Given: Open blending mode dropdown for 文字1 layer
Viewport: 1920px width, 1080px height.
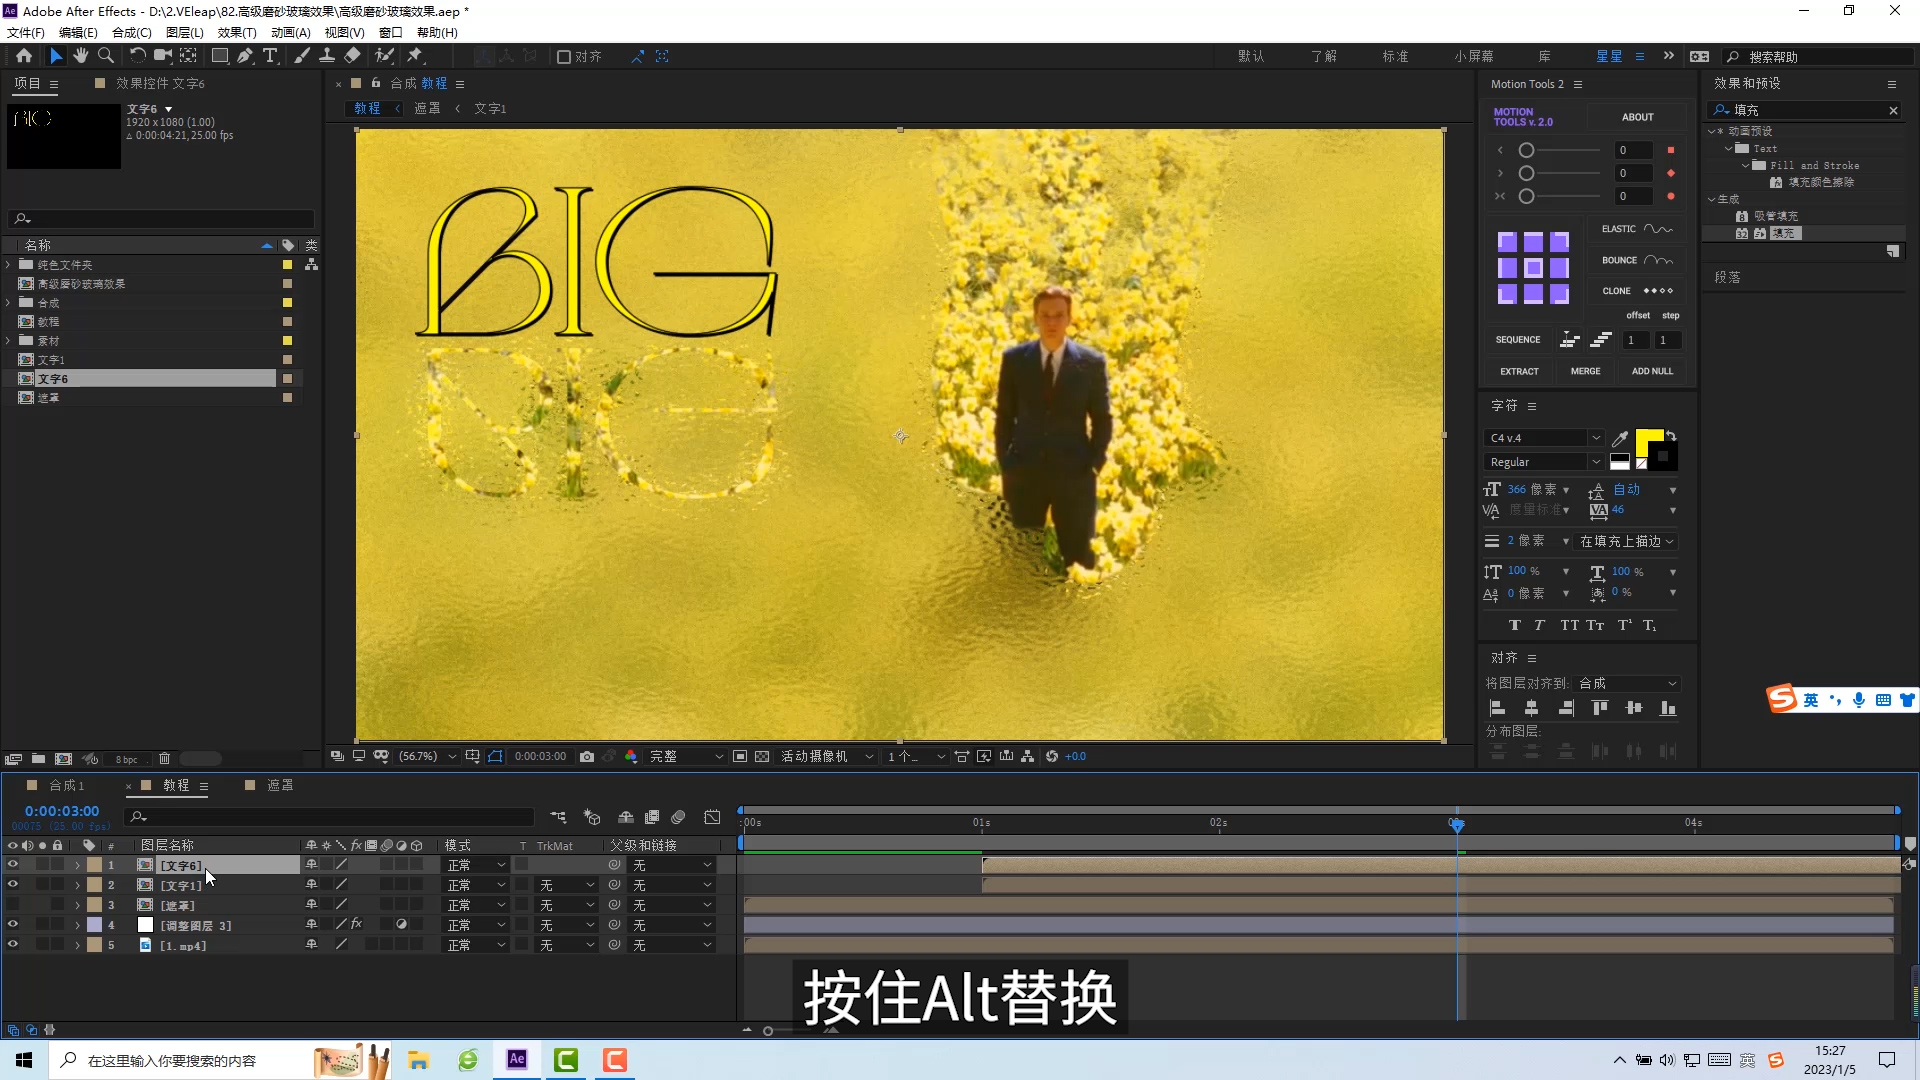Looking at the screenshot, I should point(476,885).
